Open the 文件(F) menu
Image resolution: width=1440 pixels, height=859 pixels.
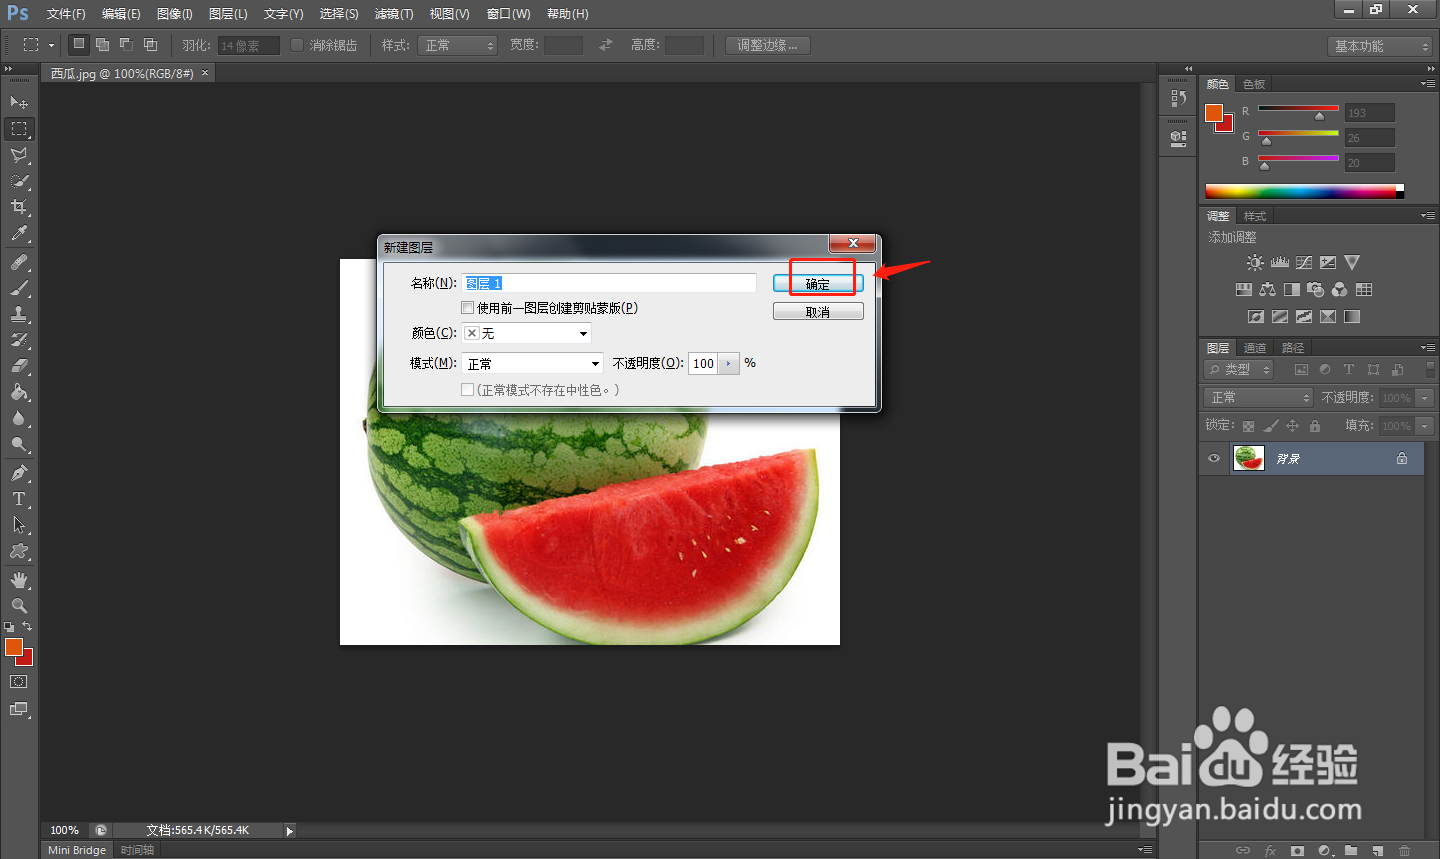[x=66, y=14]
